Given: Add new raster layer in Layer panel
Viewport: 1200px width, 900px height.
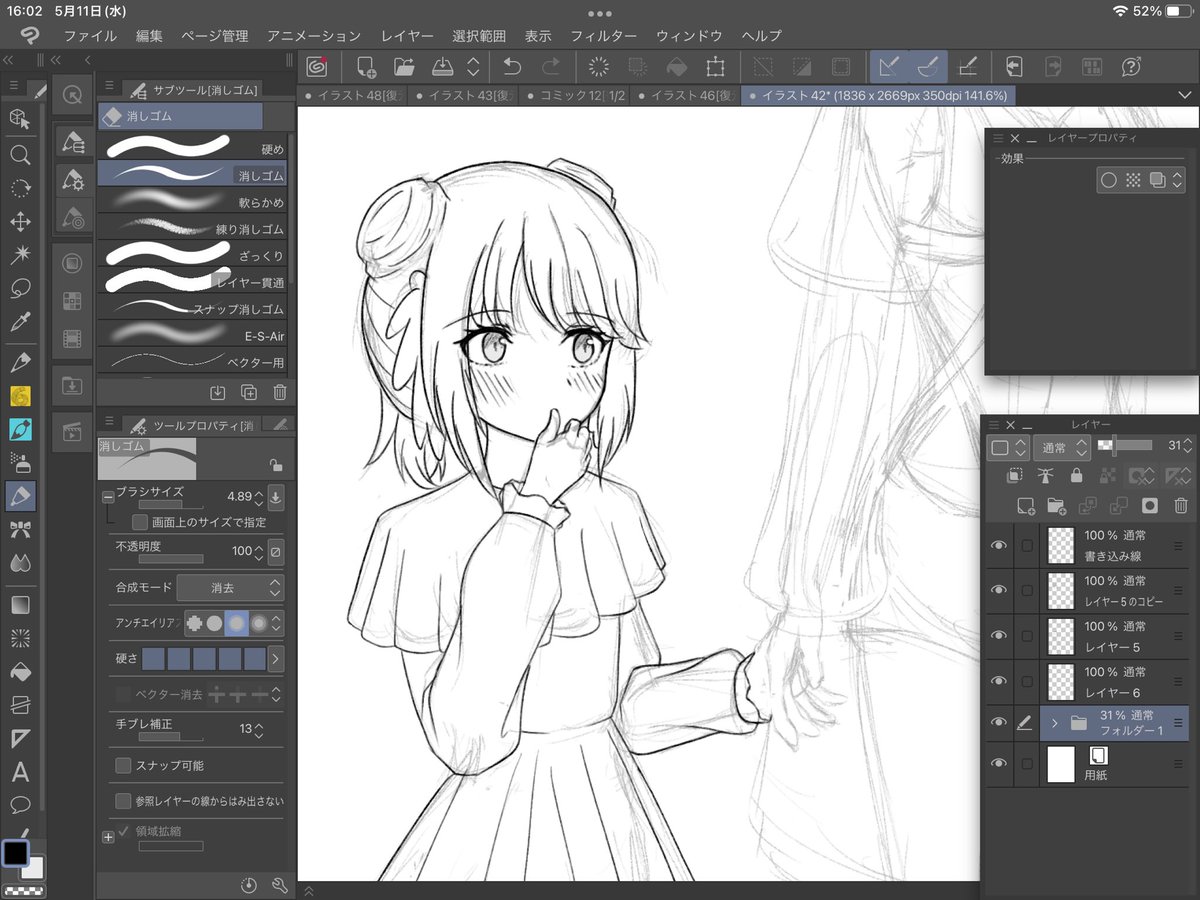Looking at the screenshot, I should pos(1025,506).
